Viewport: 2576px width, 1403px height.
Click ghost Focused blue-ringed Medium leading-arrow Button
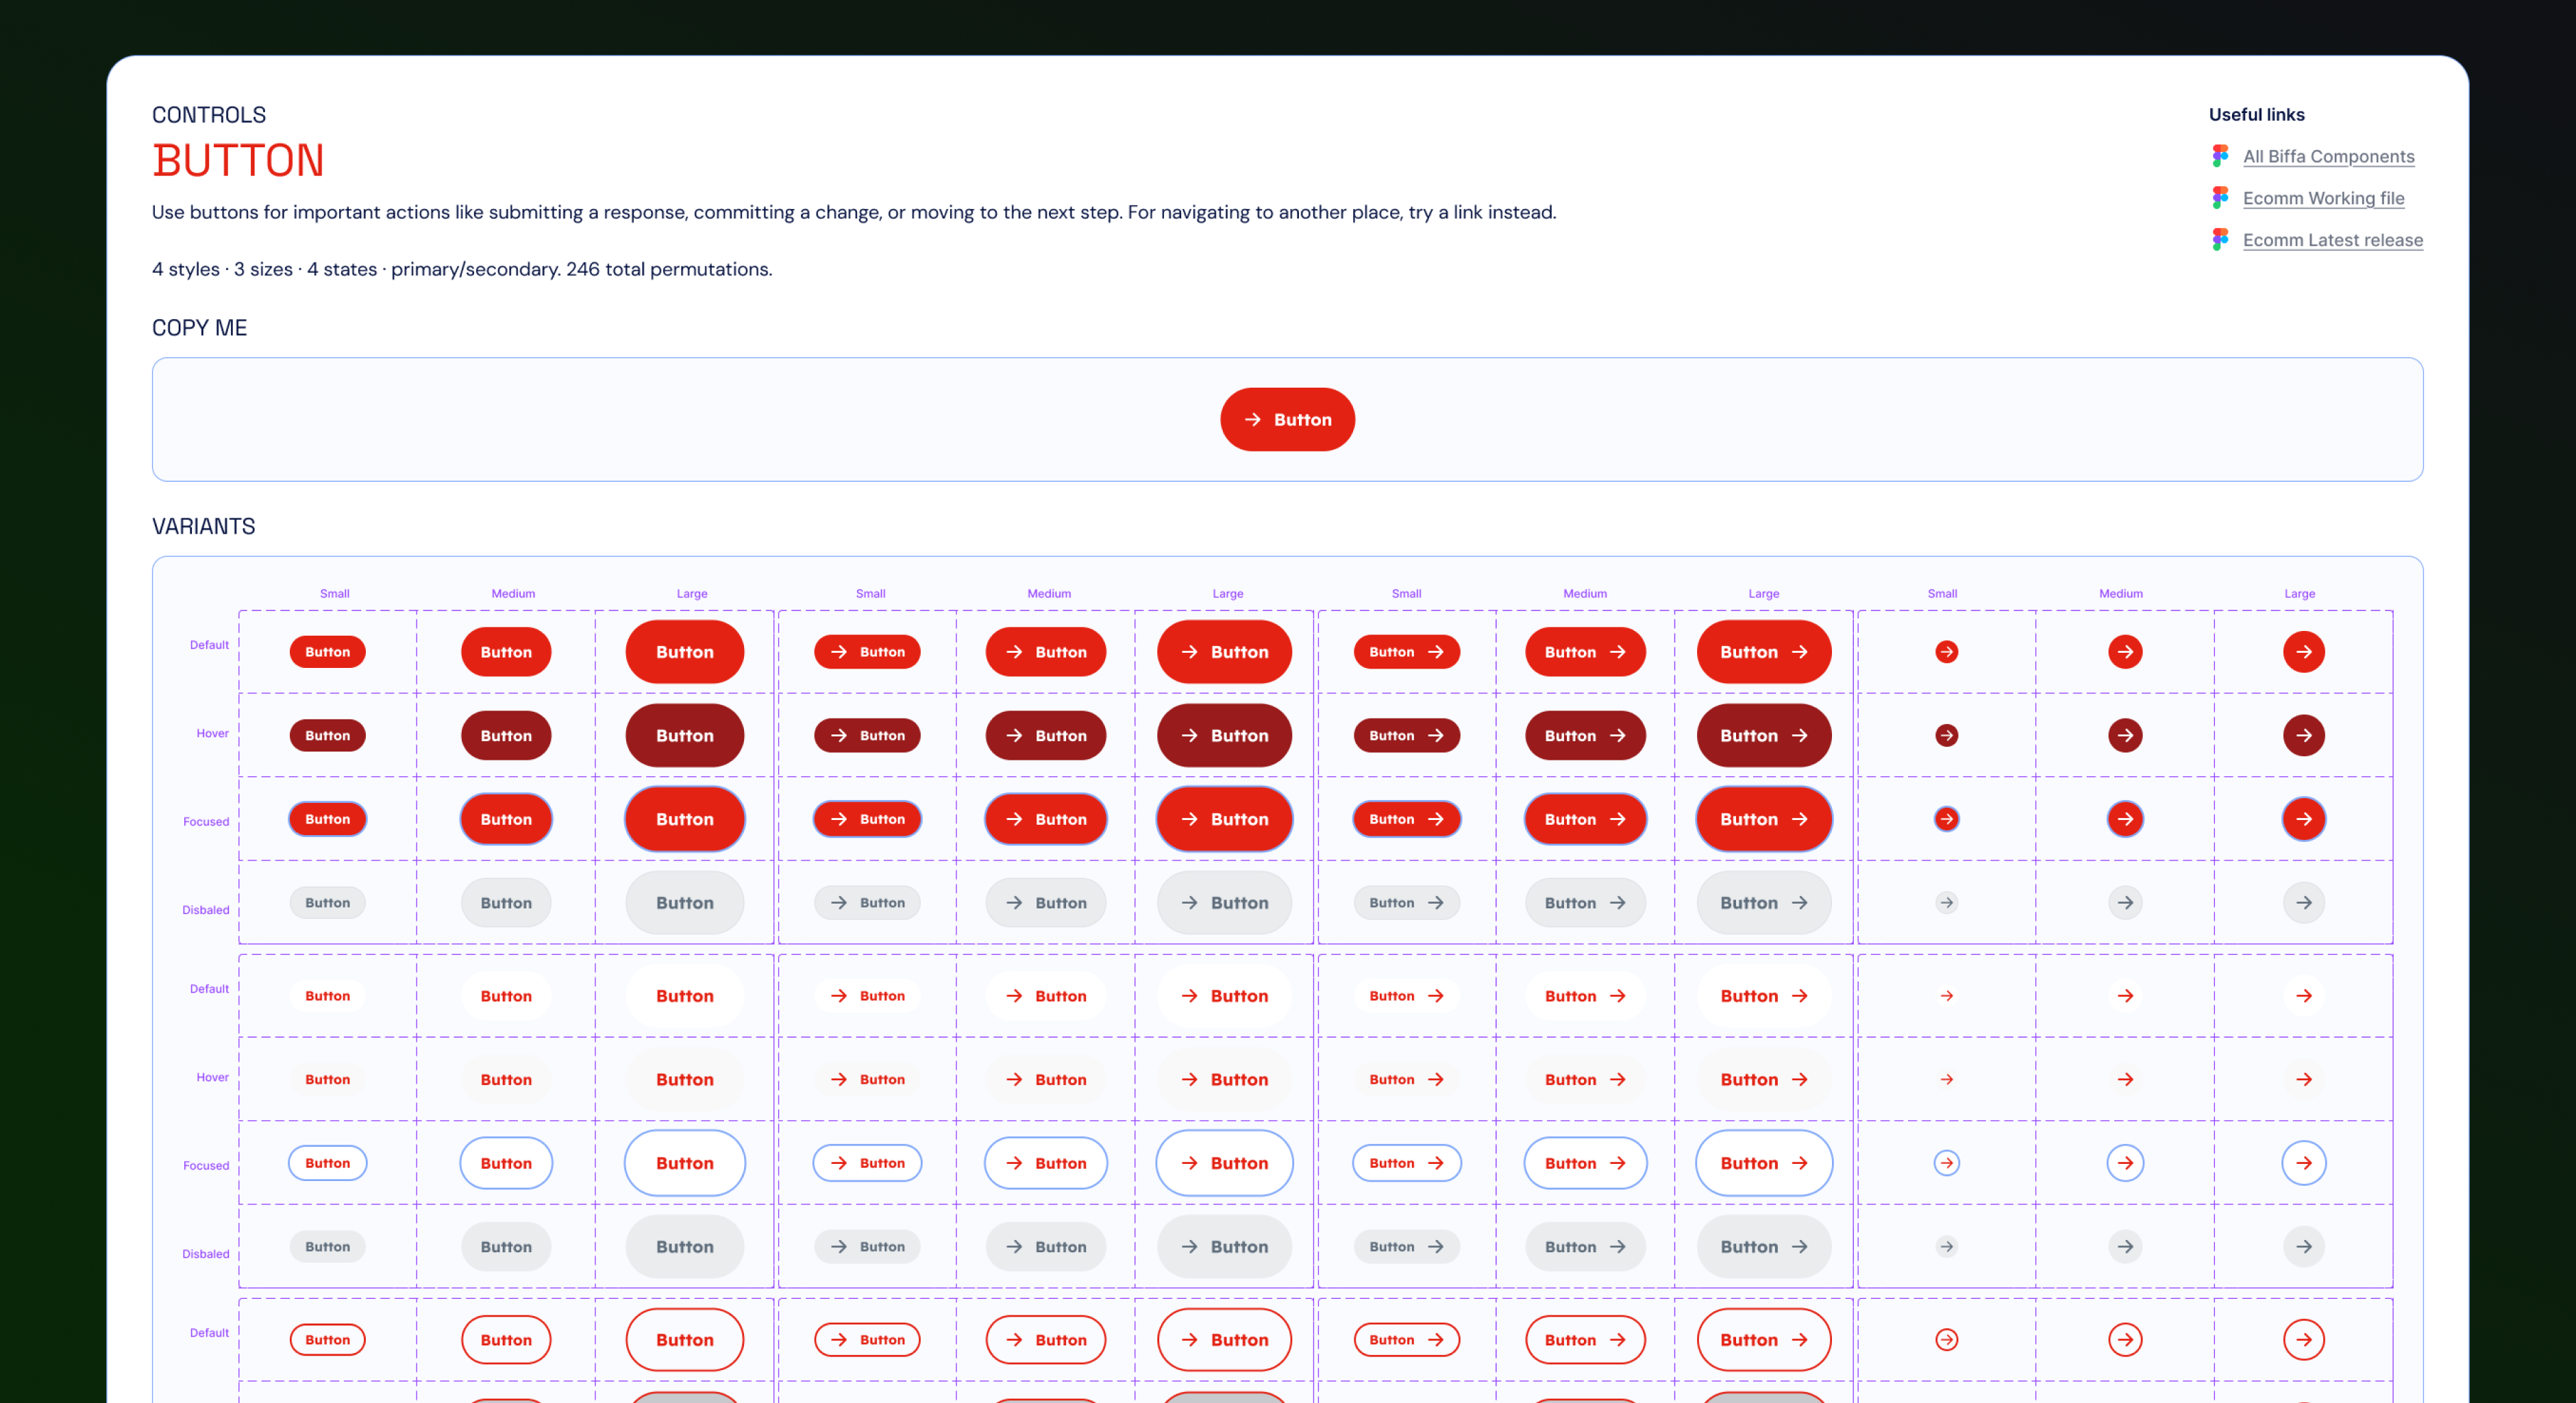tap(1045, 1163)
